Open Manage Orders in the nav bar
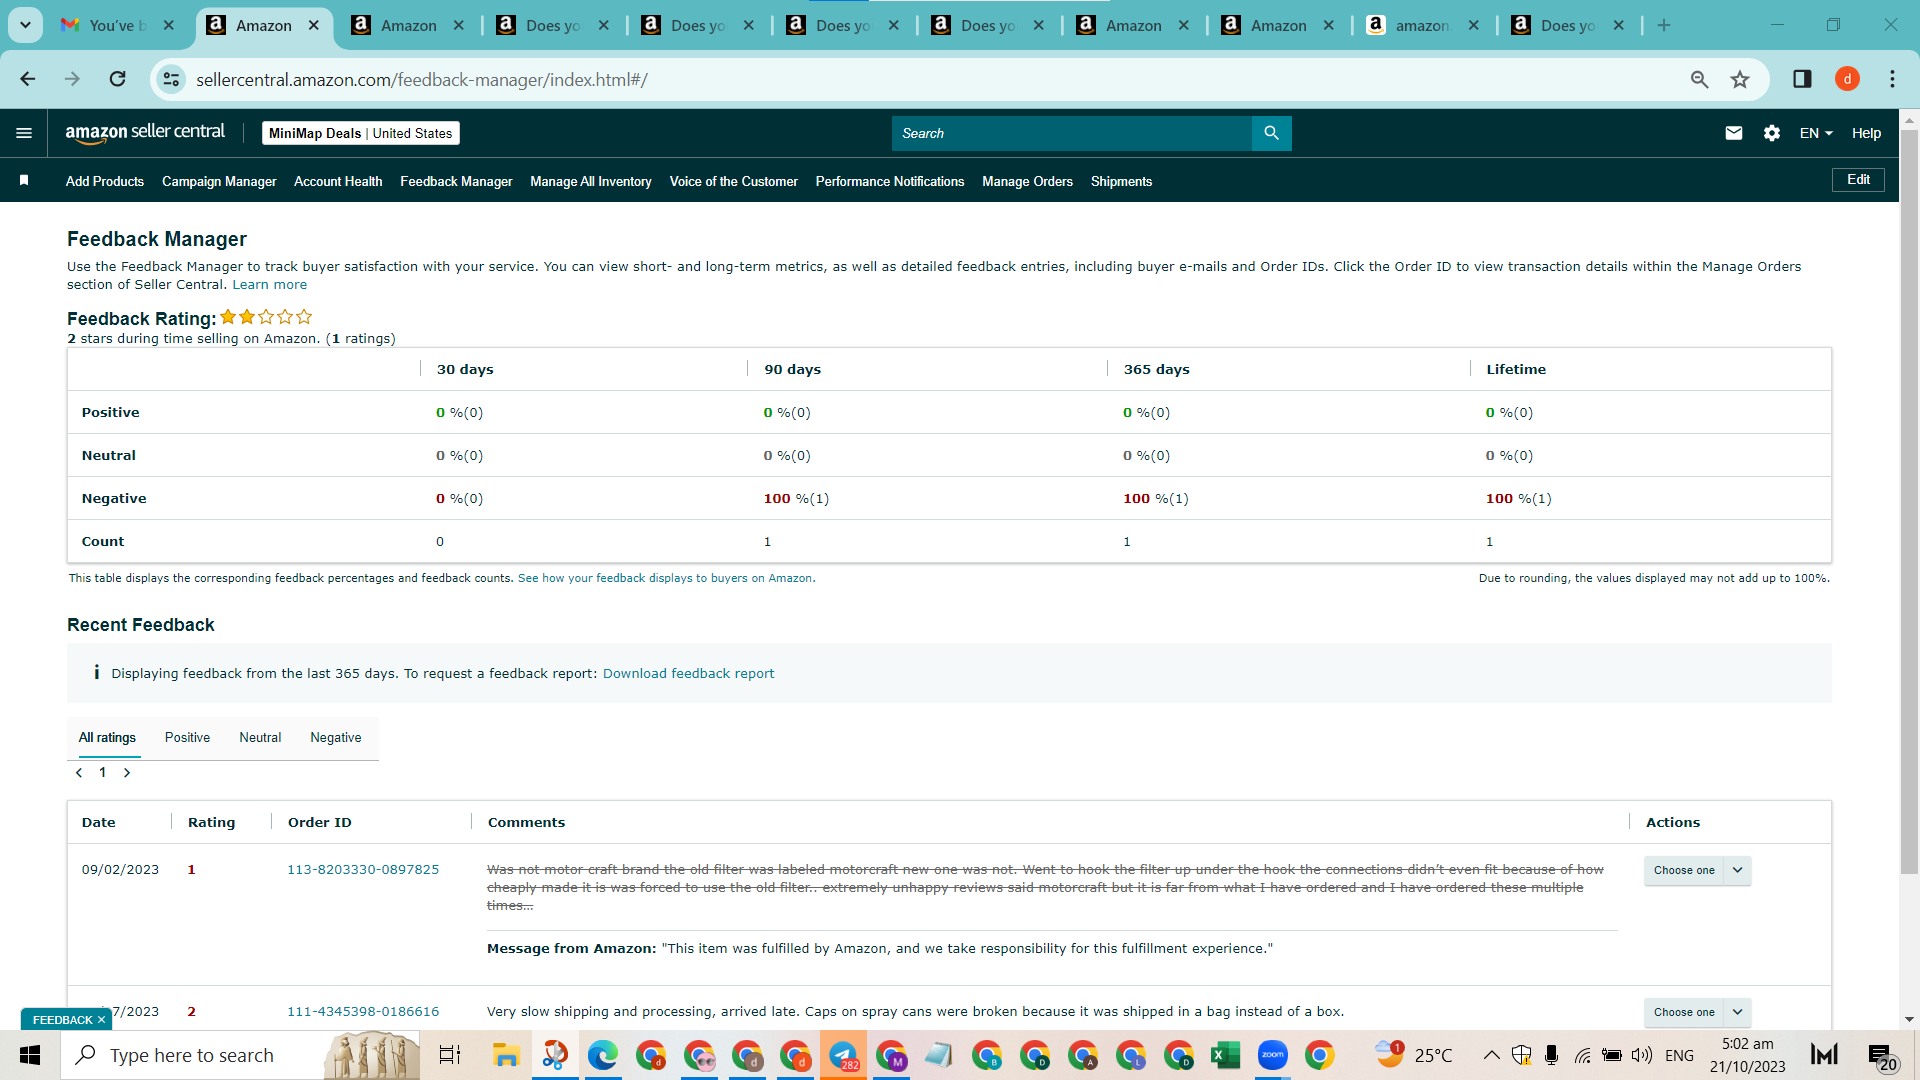 pyautogui.click(x=1027, y=181)
